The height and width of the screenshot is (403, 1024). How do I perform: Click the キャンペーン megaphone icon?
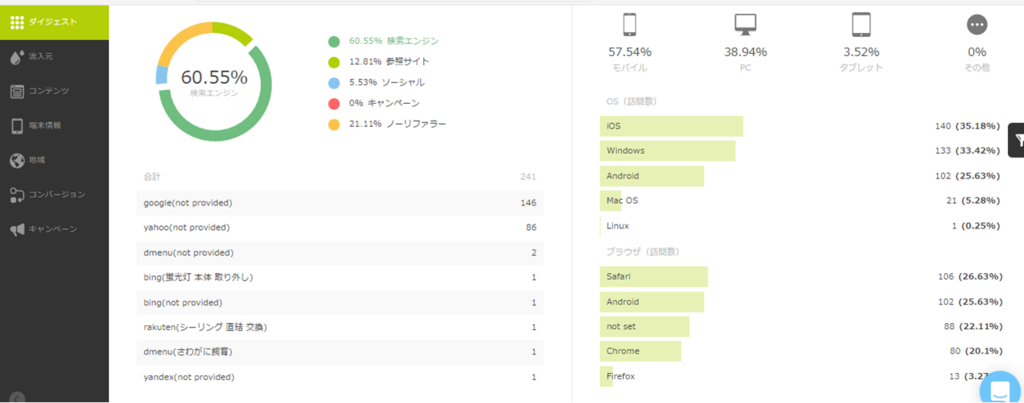coord(17,229)
